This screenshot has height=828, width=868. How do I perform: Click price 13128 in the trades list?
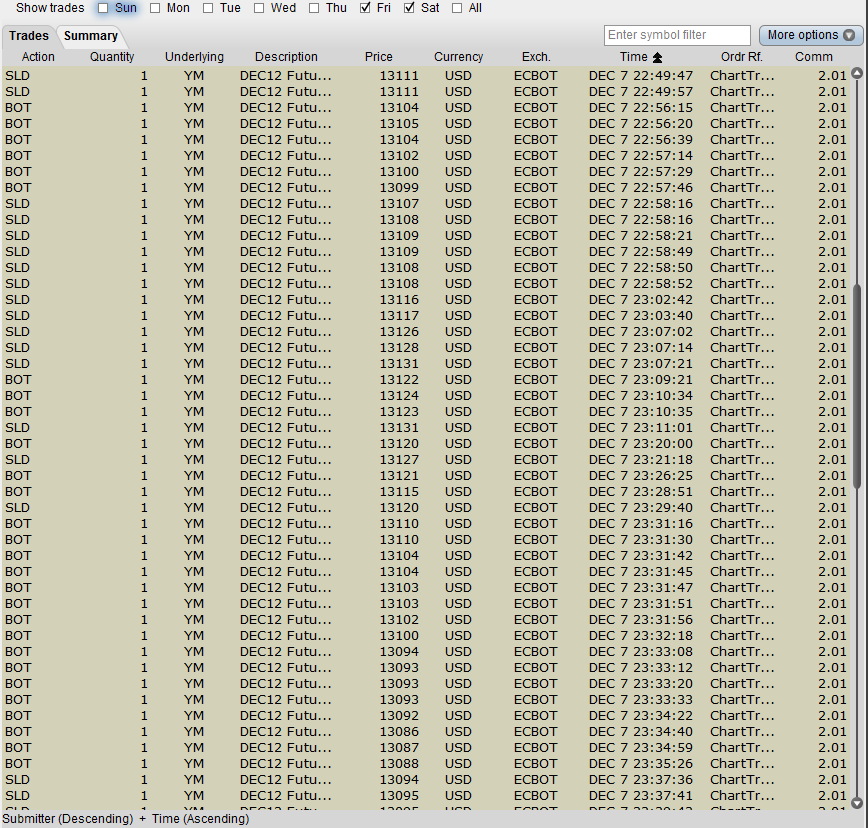[399, 348]
